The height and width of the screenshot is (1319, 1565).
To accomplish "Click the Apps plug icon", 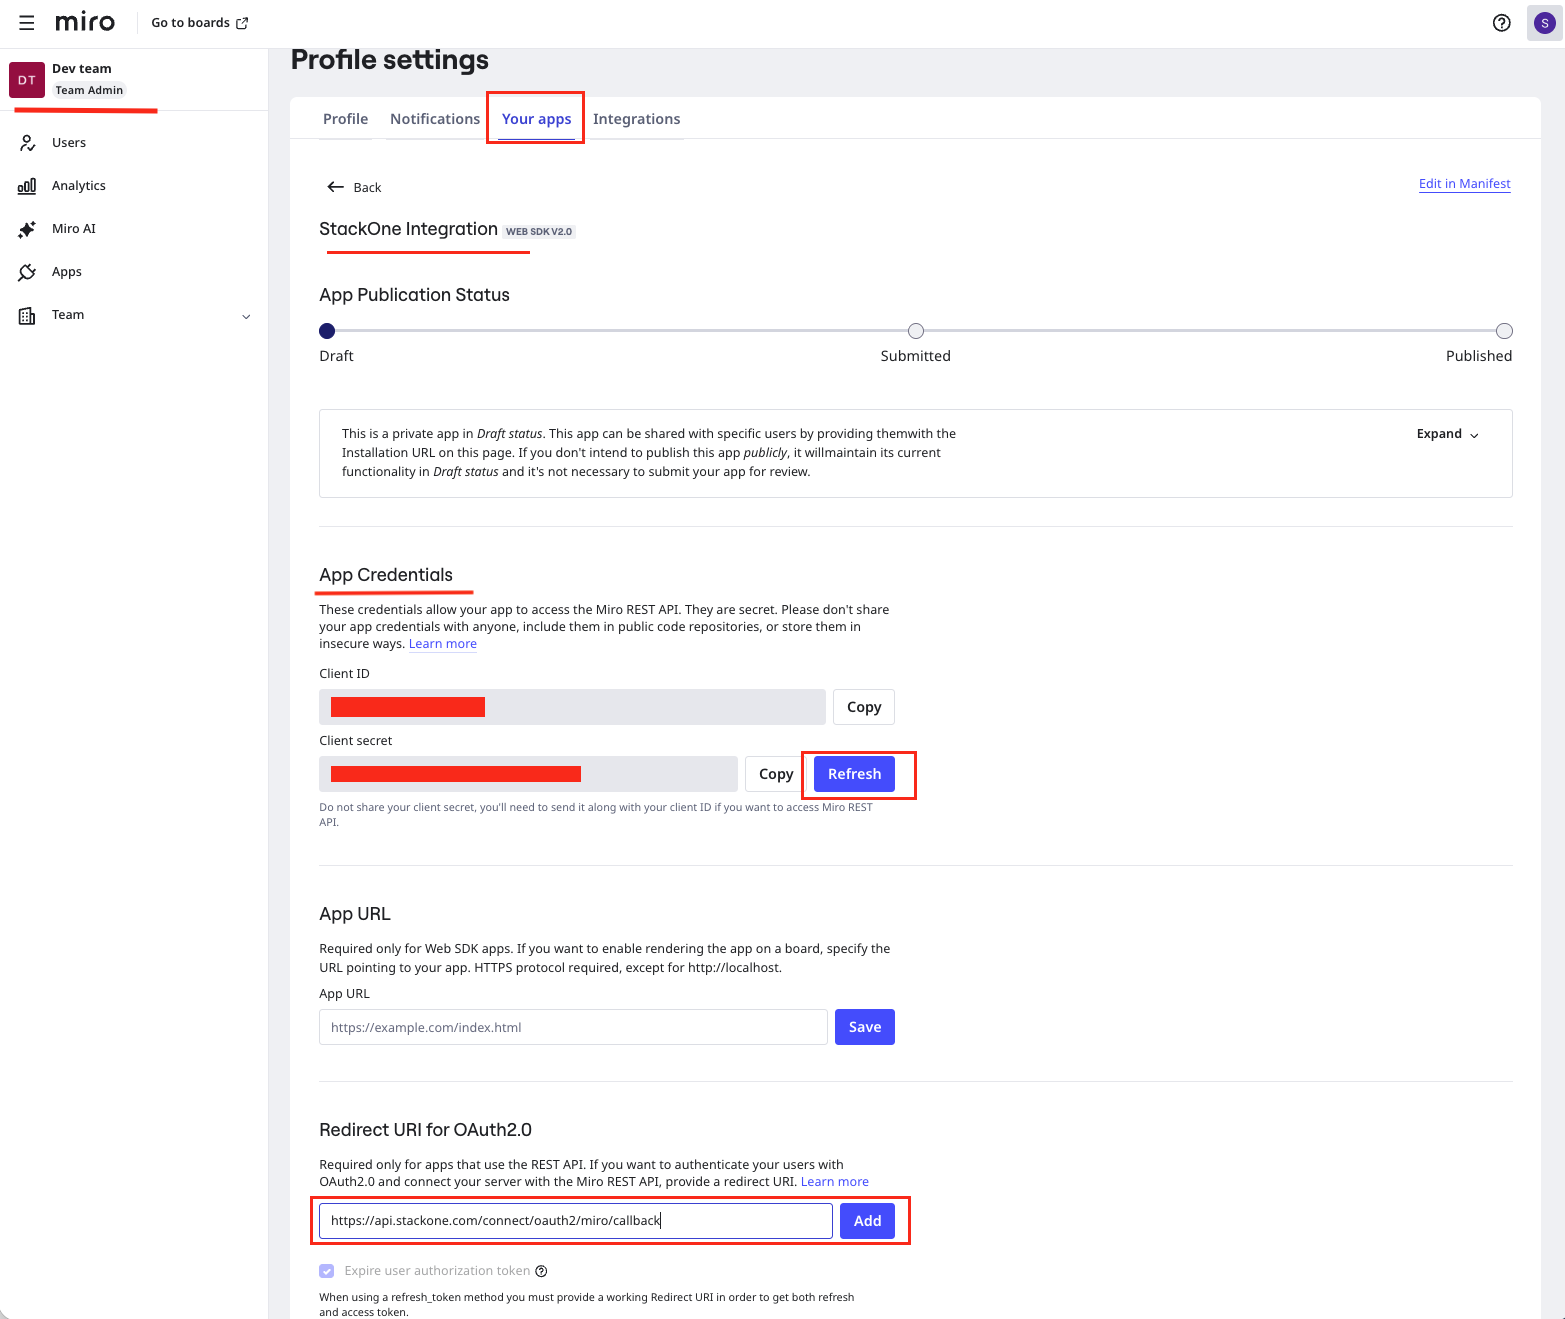I will pyautogui.click(x=27, y=272).
